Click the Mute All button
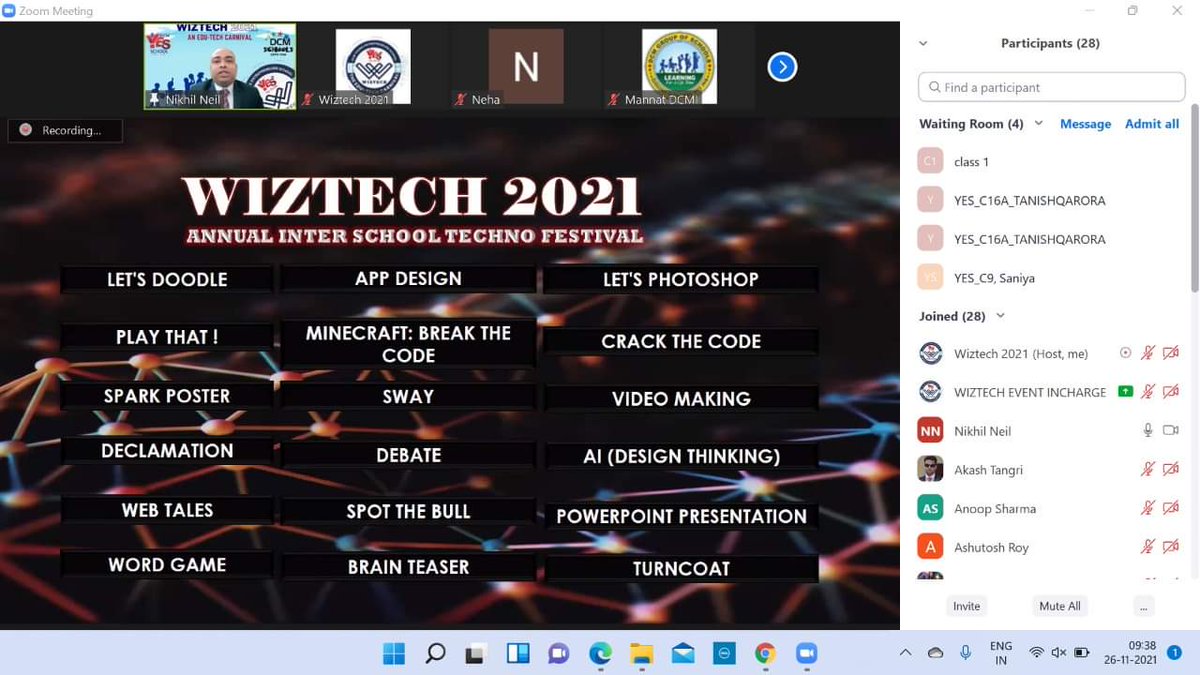1200x675 pixels. click(x=1060, y=606)
